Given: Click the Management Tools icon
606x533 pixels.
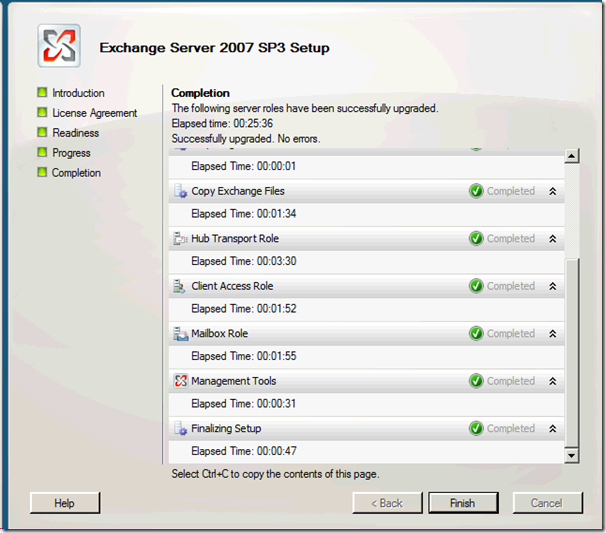Looking at the screenshot, I should coord(180,381).
